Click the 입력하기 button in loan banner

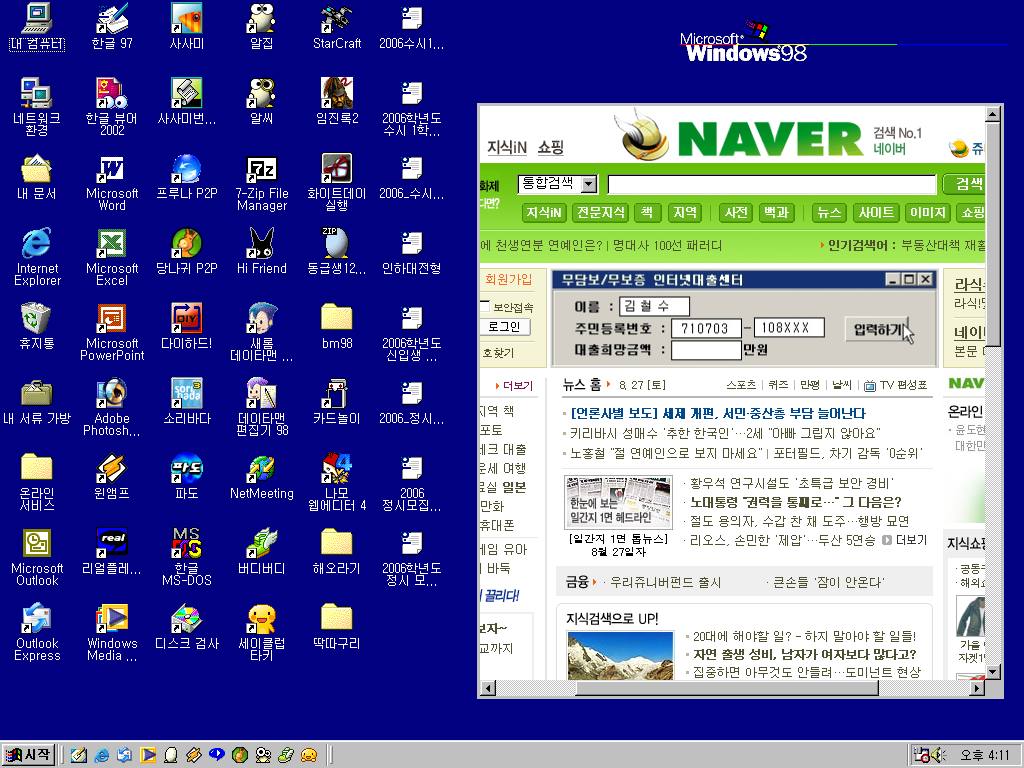tap(878, 330)
